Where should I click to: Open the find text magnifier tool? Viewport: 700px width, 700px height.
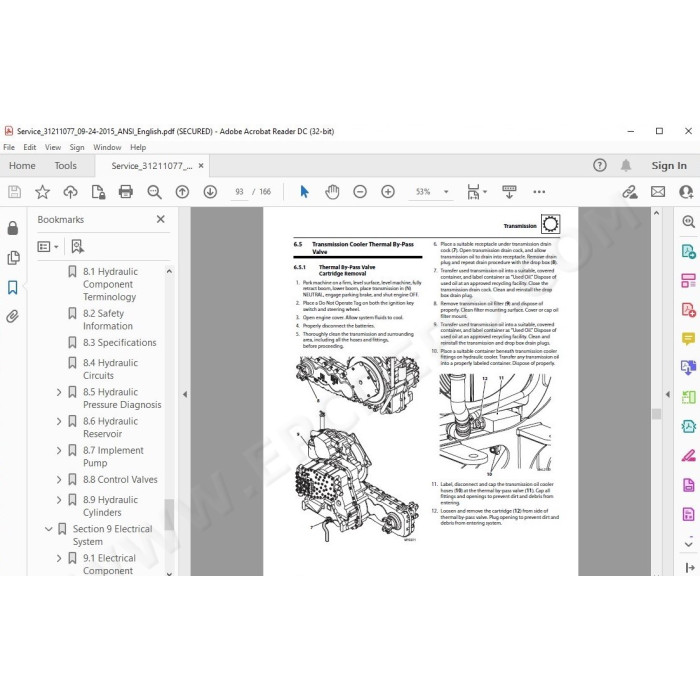click(x=154, y=192)
